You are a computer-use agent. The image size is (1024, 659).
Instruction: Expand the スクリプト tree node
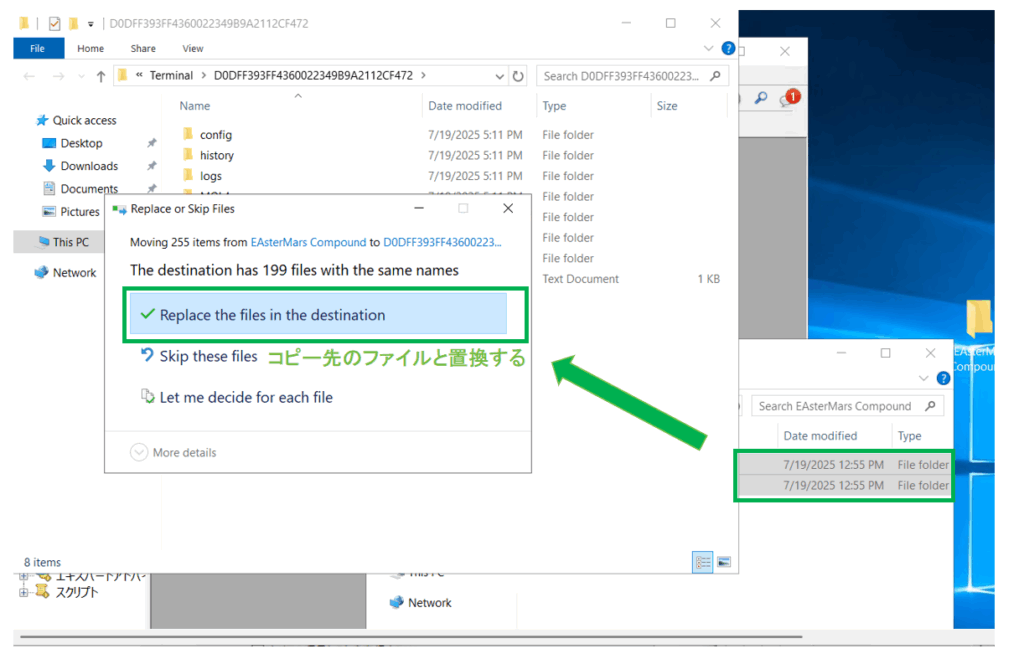click(24, 592)
